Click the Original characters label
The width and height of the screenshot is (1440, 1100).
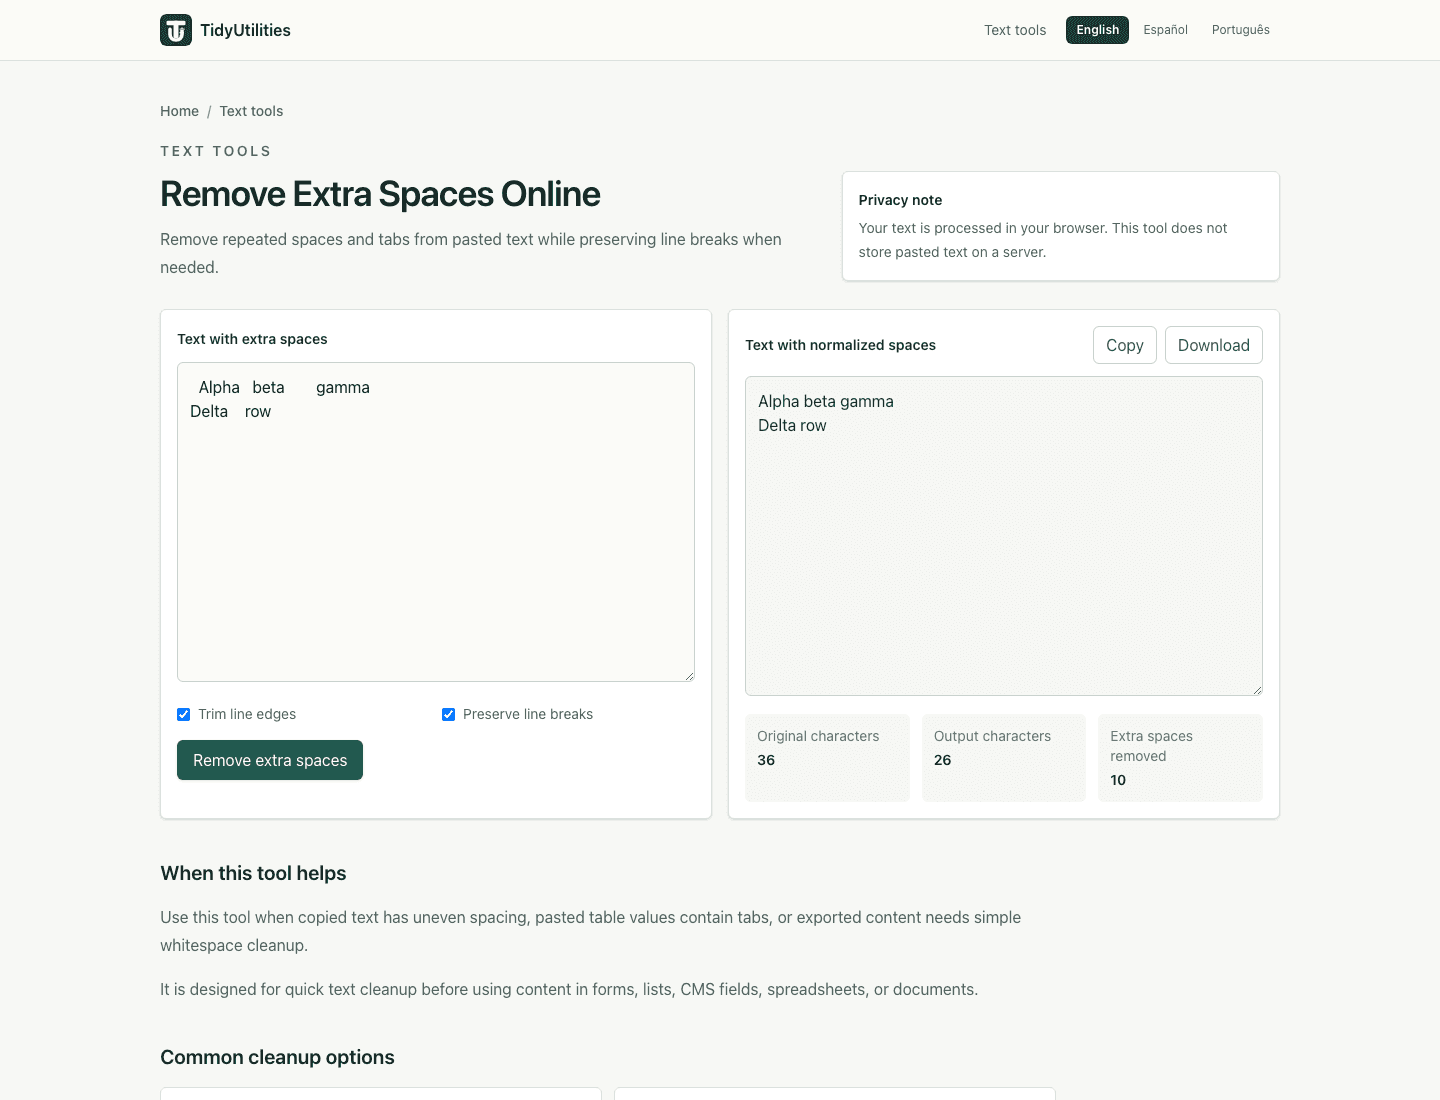pos(818,736)
